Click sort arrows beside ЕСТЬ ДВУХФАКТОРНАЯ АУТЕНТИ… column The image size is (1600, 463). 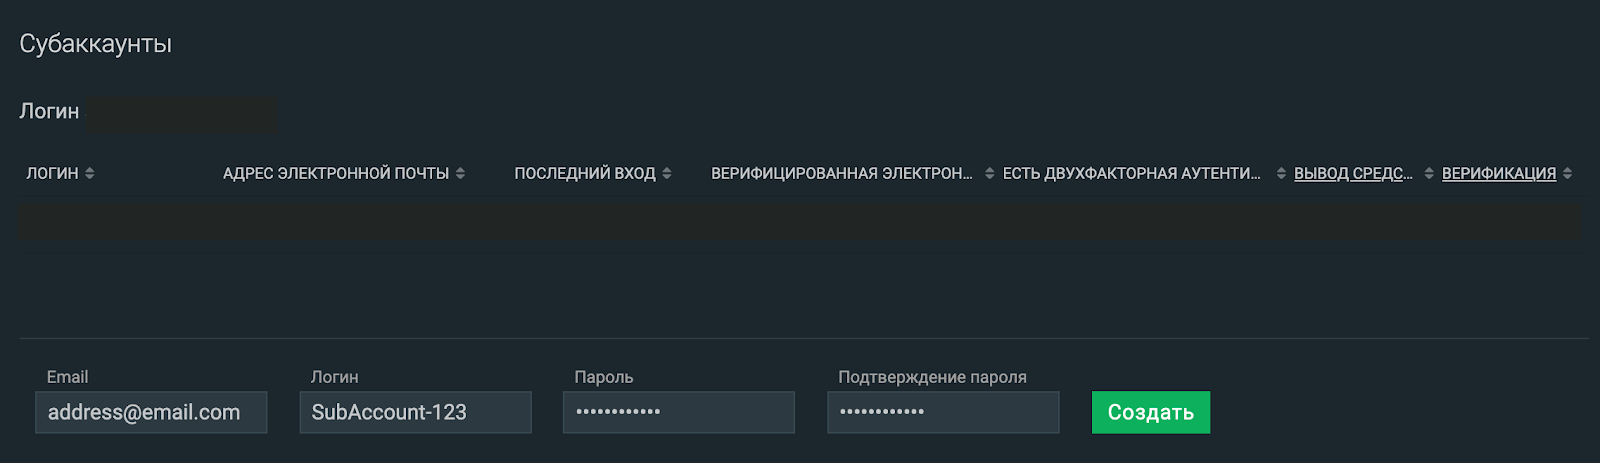click(x=1281, y=173)
